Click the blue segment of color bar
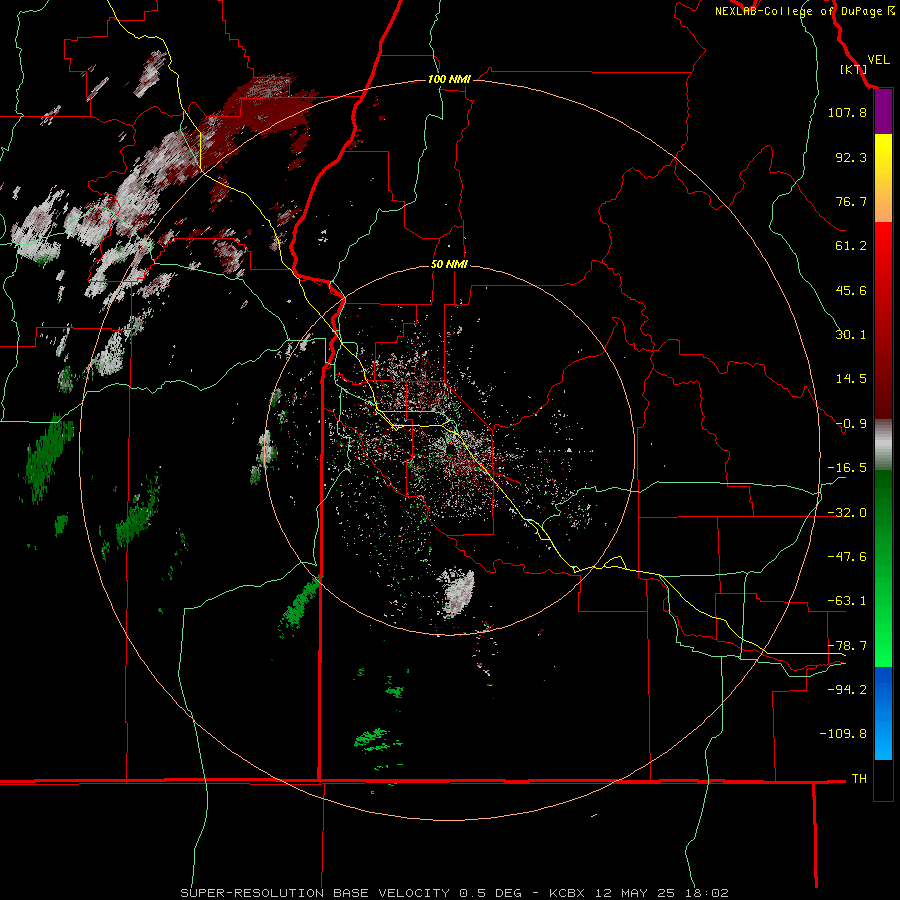Image resolution: width=900 pixels, height=900 pixels. (883, 713)
